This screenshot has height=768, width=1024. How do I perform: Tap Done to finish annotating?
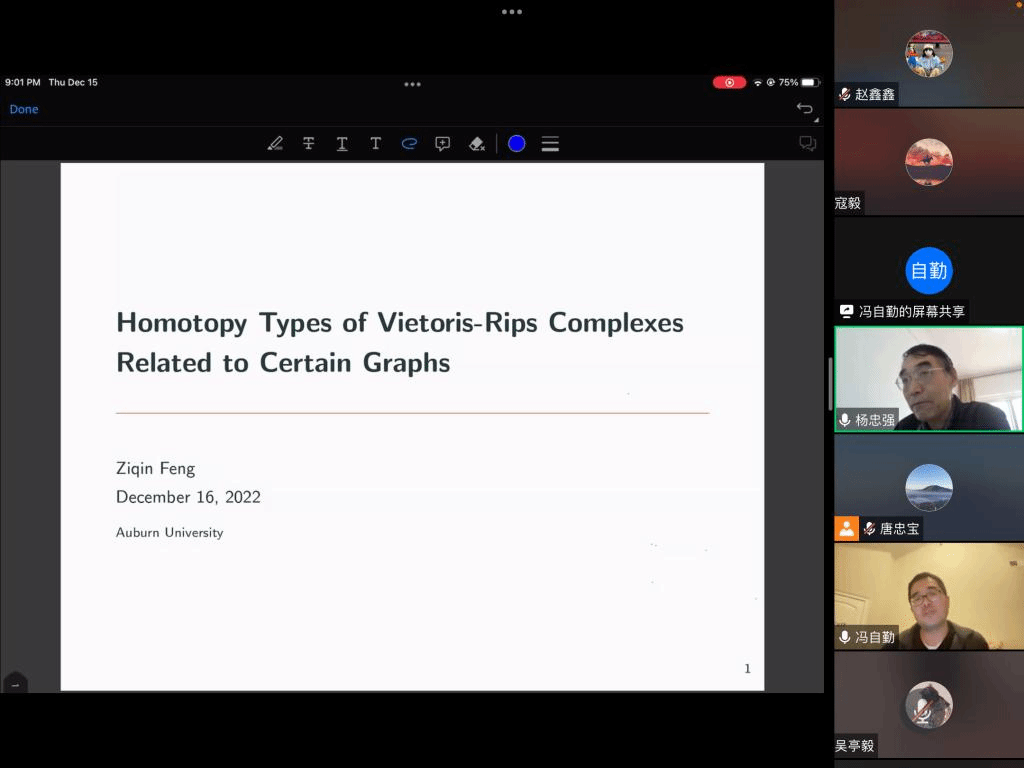tap(24, 109)
